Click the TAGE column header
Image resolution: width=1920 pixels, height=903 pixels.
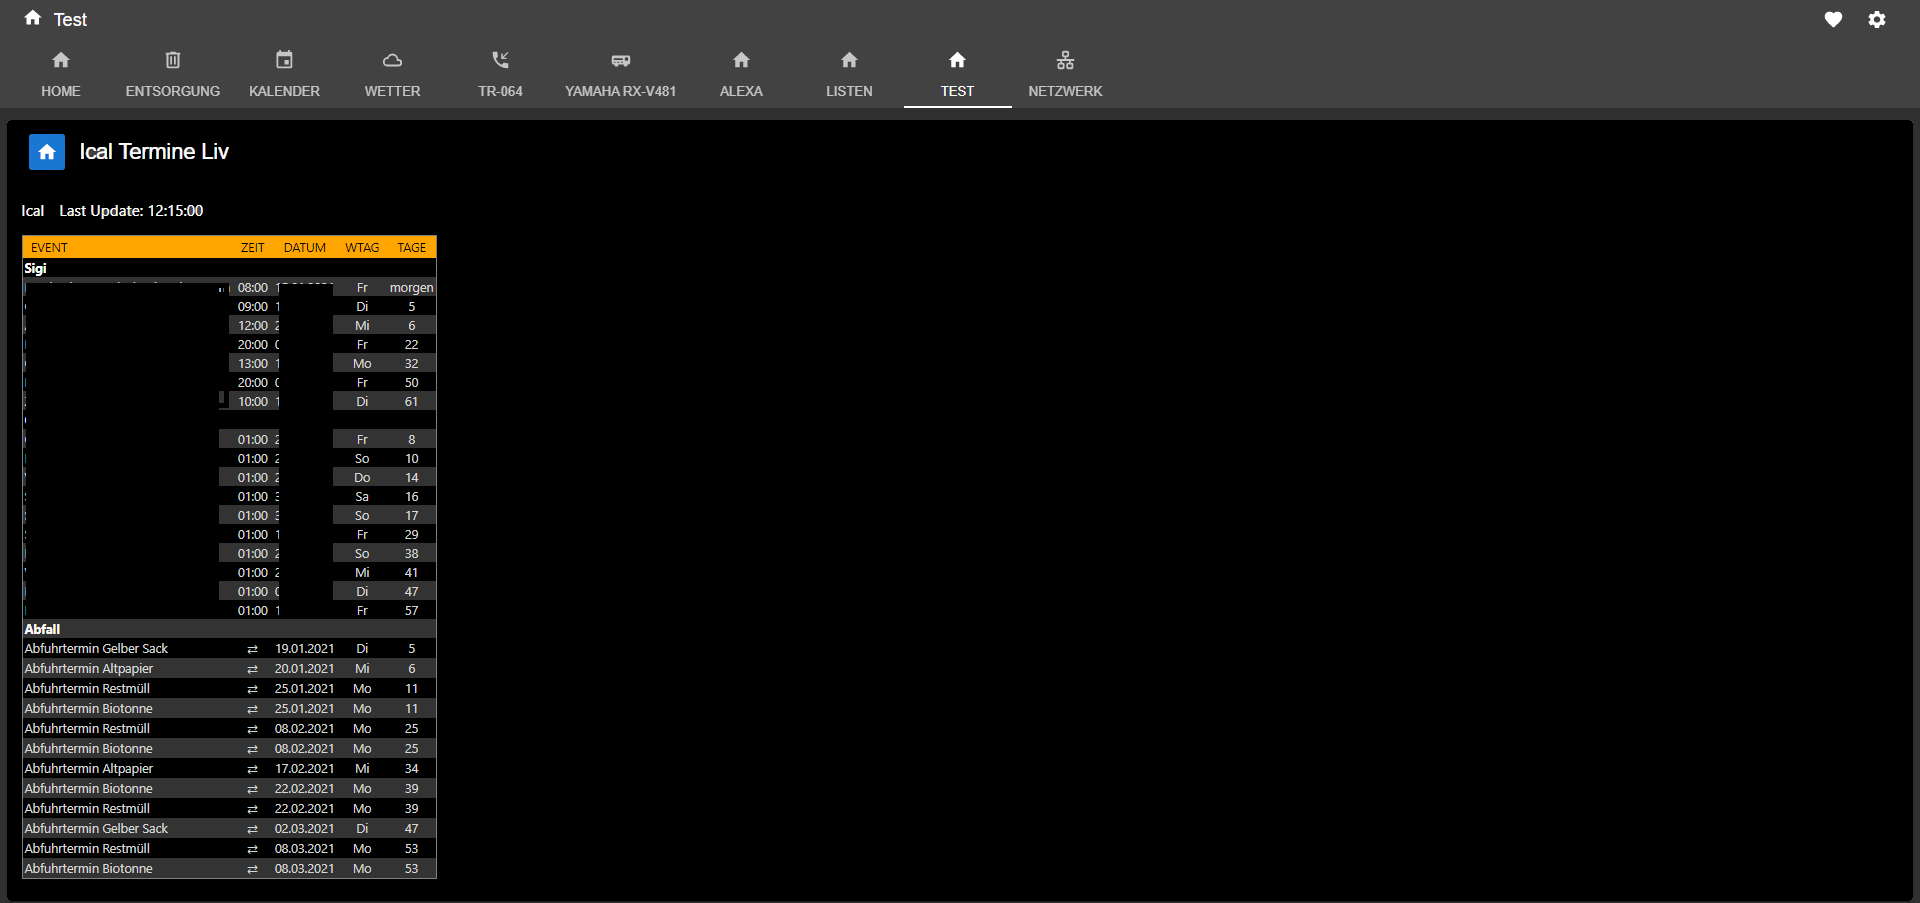point(412,248)
